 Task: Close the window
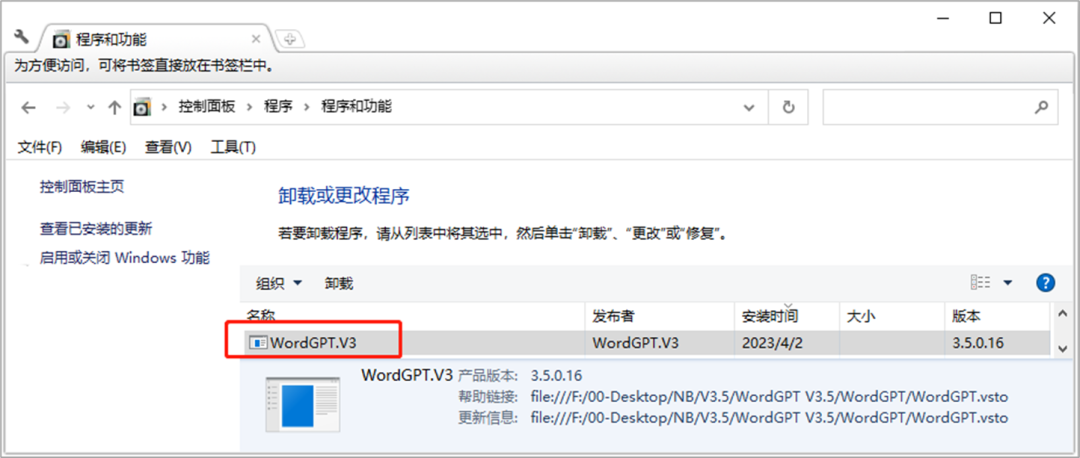click(x=1049, y=19)
